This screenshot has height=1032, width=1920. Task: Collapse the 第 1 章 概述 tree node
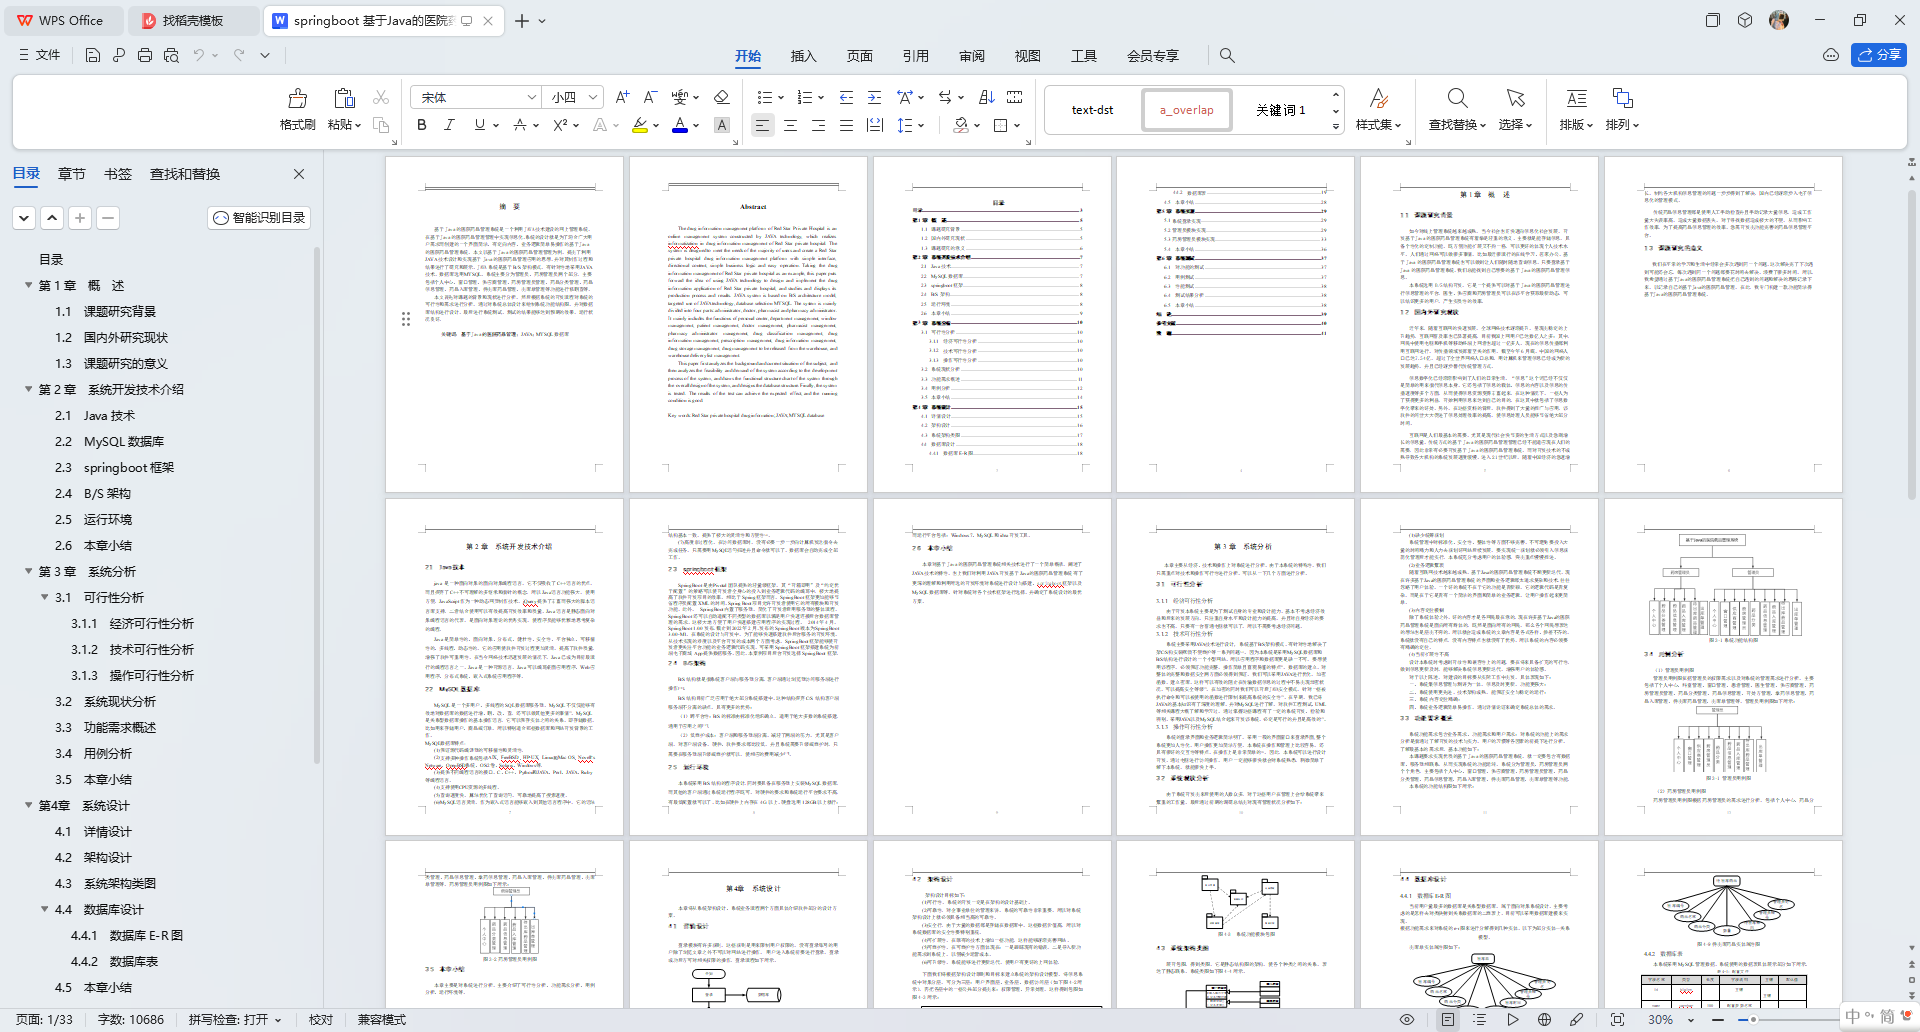tap(29, 285)
